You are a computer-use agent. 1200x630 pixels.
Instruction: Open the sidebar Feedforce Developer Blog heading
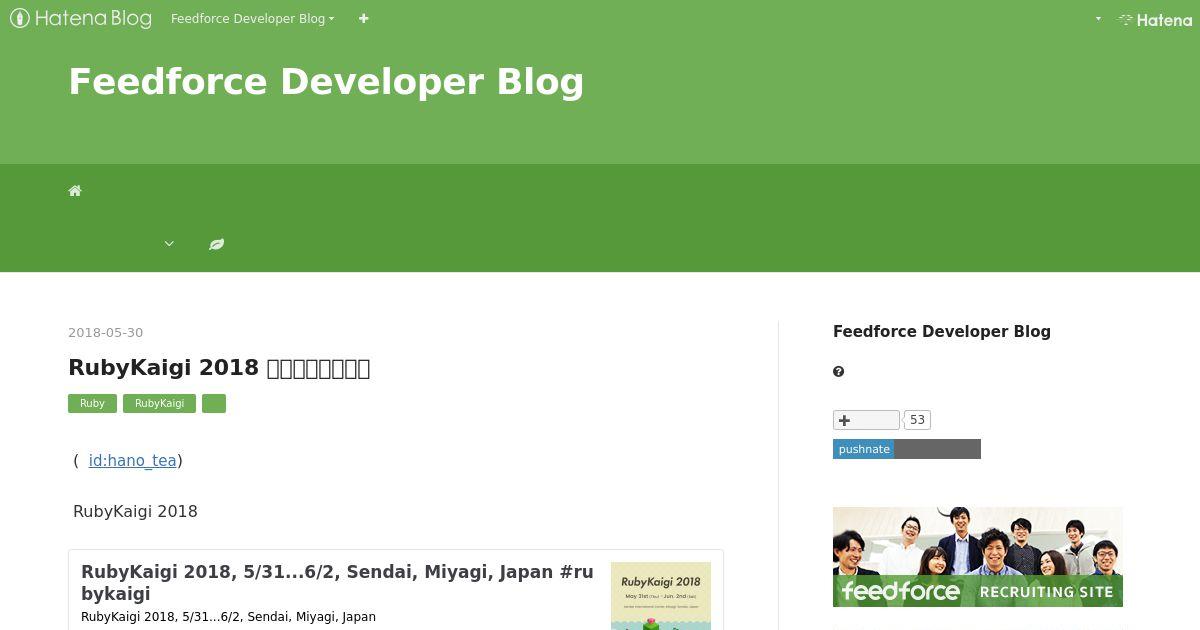(x=942, y=331)
